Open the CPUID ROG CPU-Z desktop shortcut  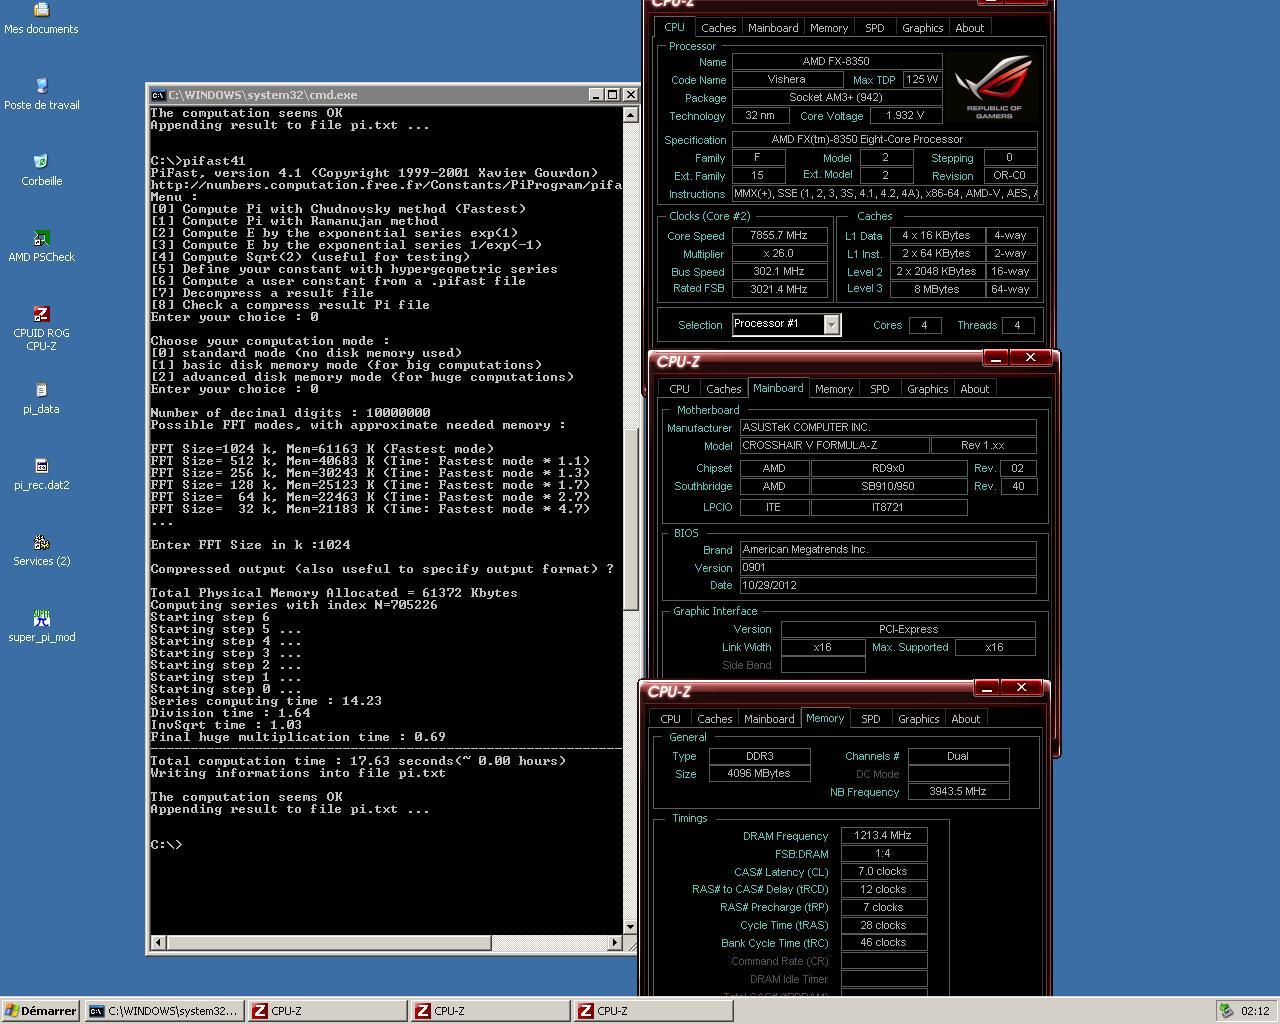[x=41, y=315]
